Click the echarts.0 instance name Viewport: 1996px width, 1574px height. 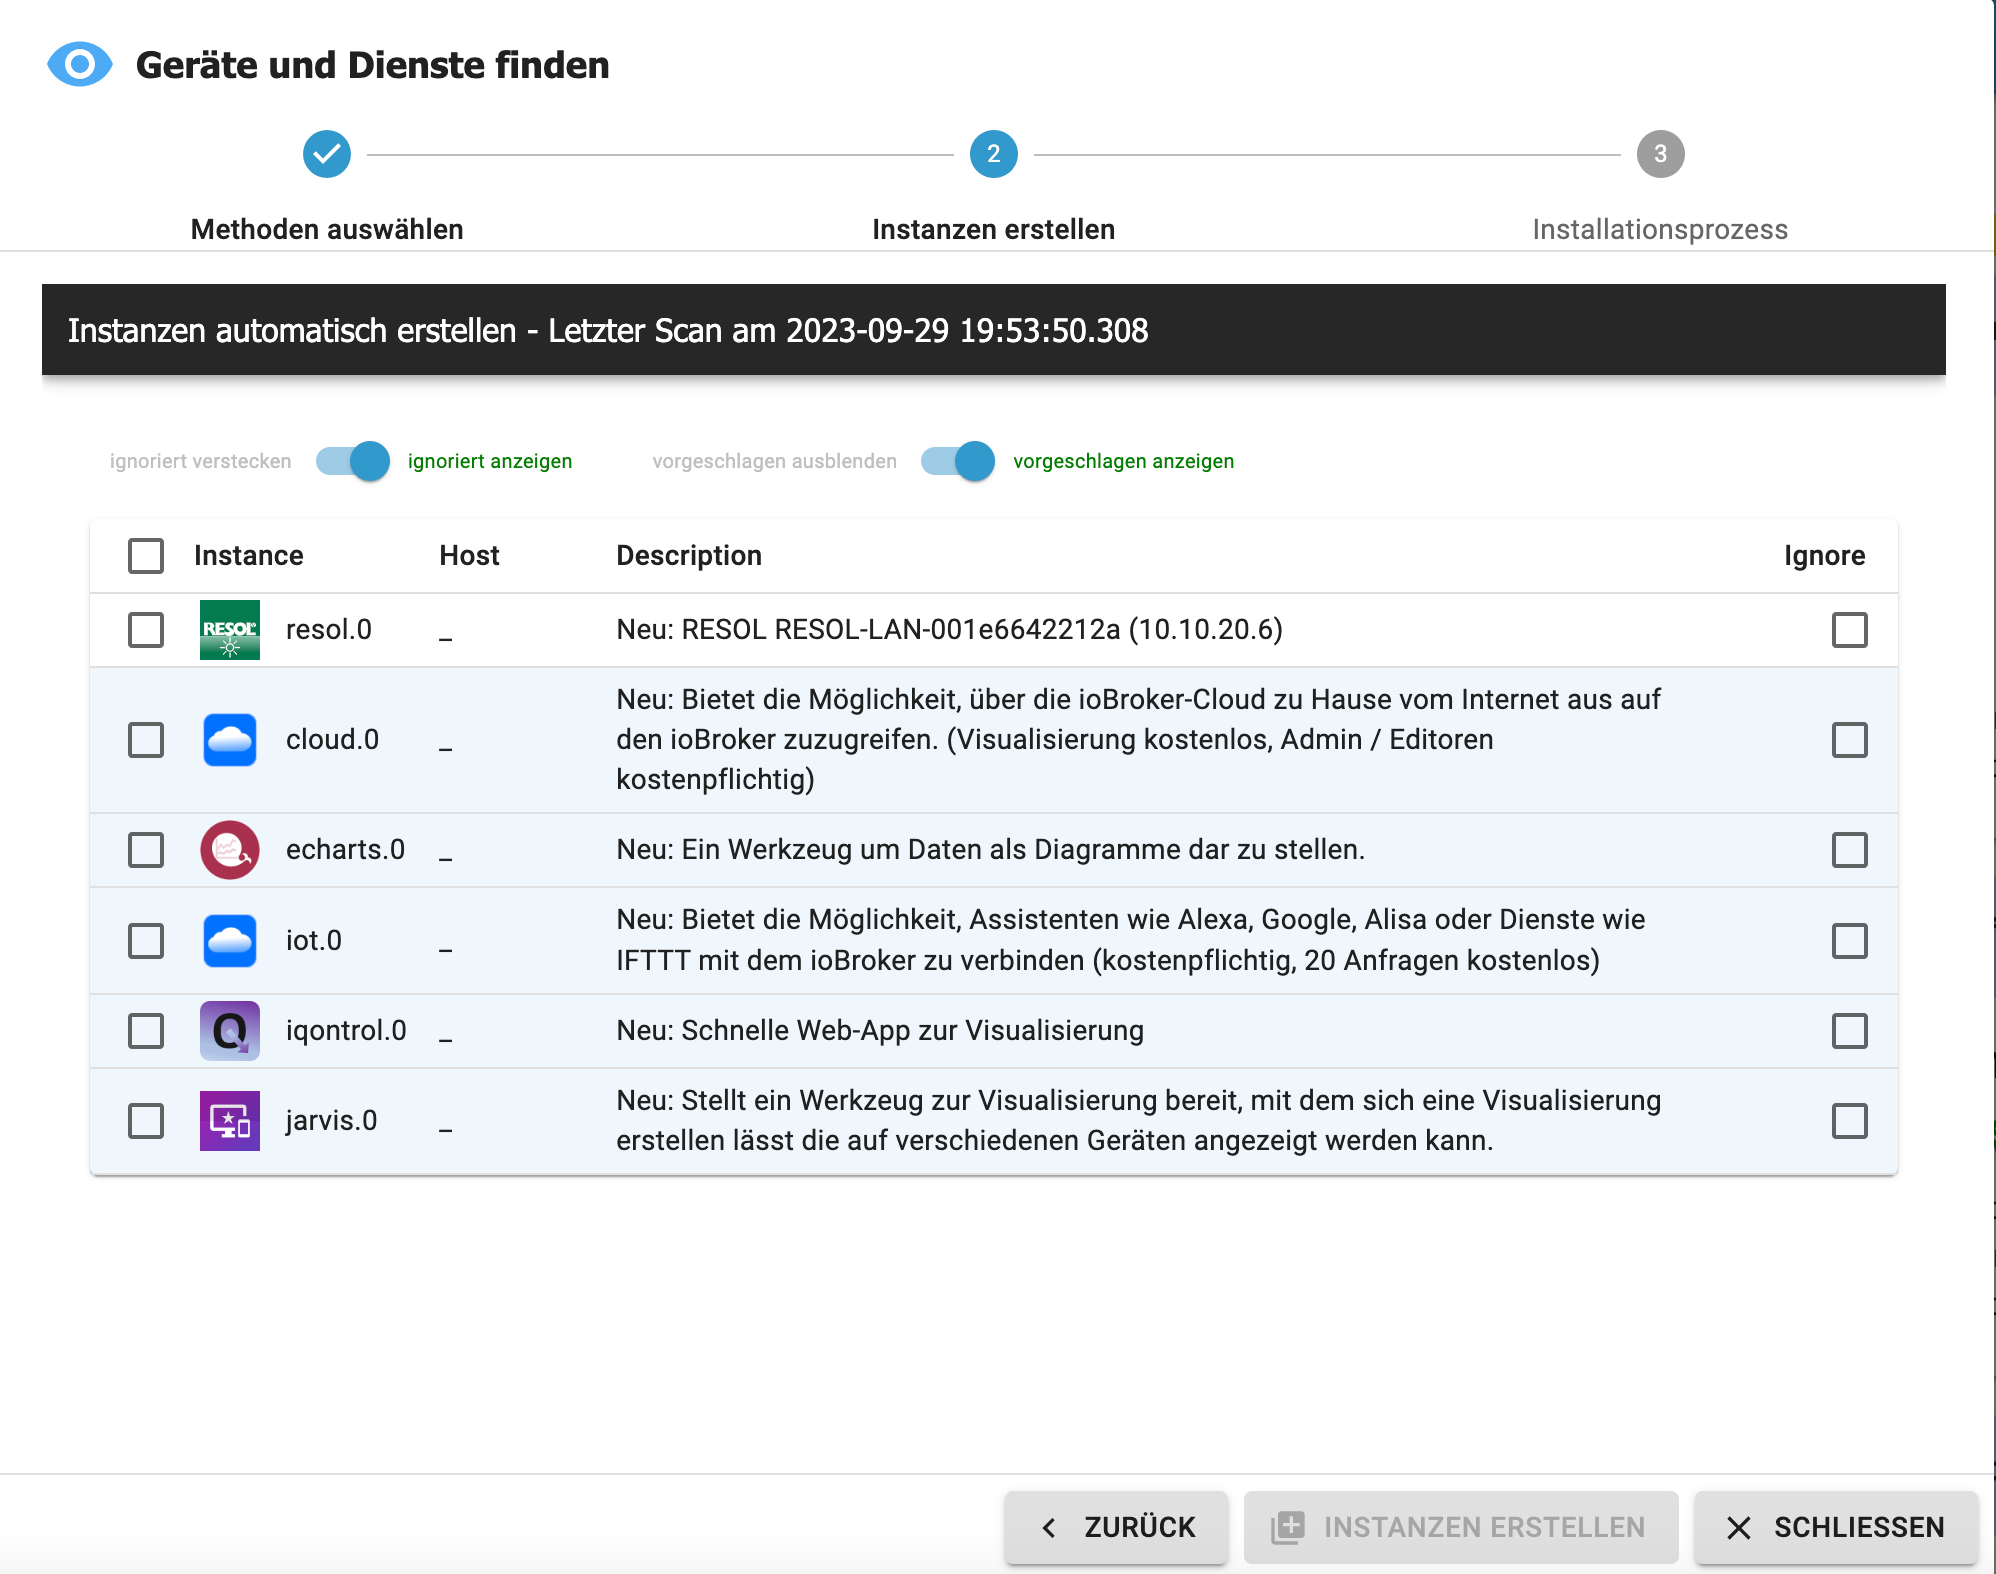pyautogui.click(x=346, y=849)
